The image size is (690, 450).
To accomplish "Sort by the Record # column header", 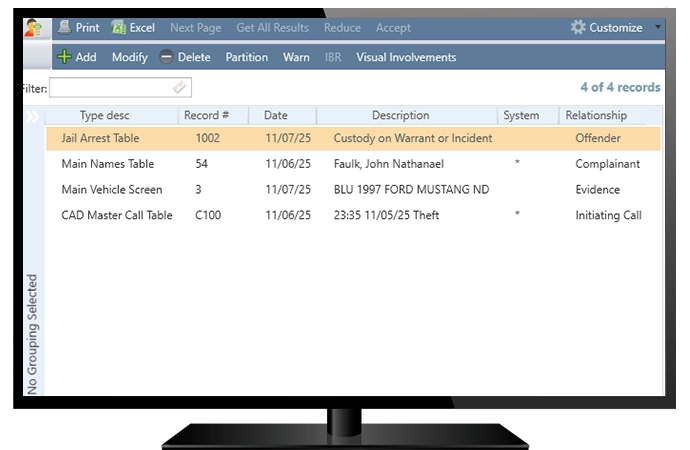I will [x=206, y=115].
